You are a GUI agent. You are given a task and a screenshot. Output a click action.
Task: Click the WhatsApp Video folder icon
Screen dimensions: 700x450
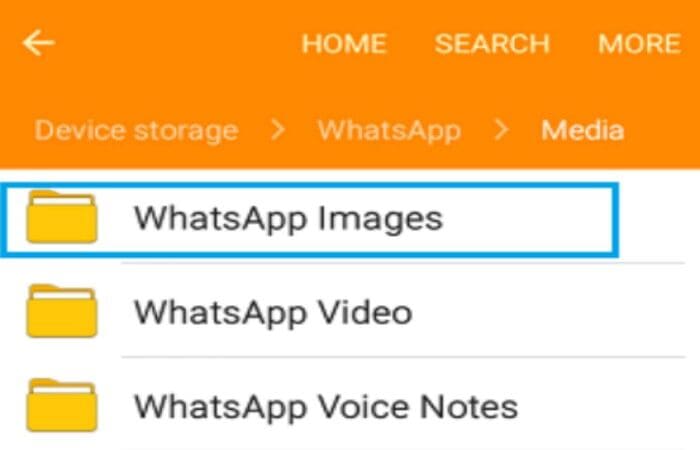(x=62, y=311)
